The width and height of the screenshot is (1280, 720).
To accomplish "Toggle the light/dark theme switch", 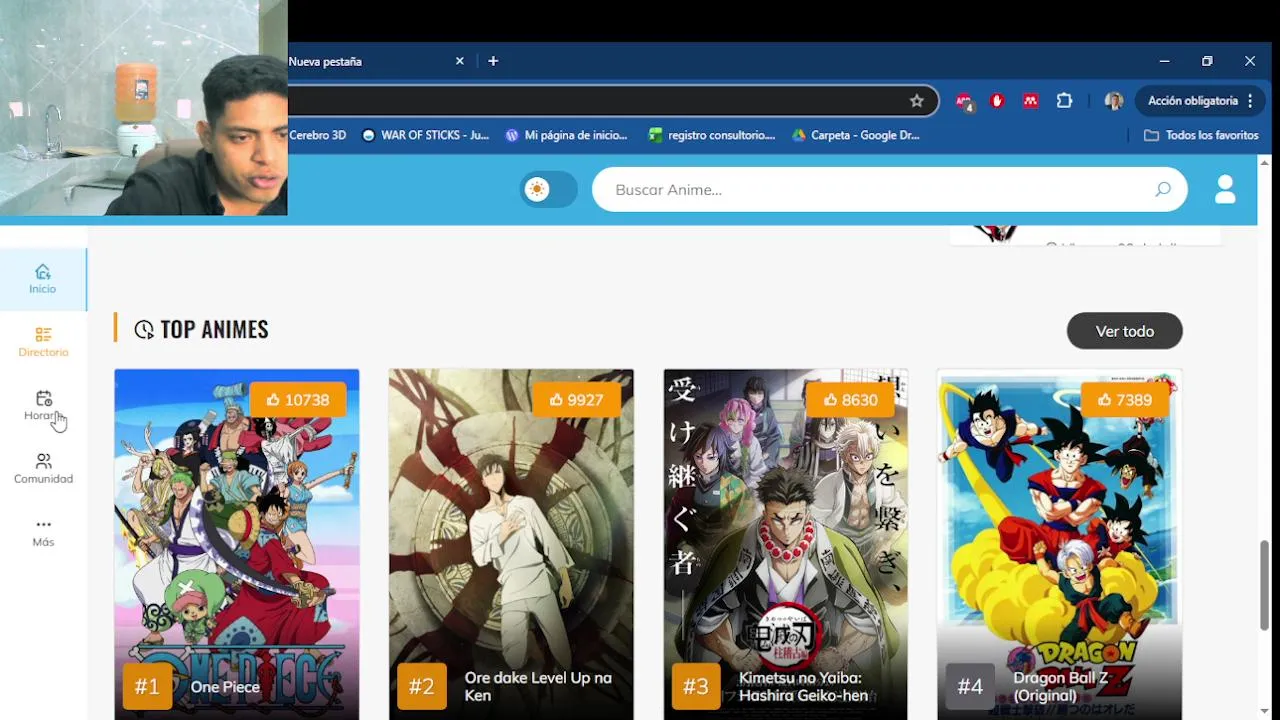I will [548, 189].
